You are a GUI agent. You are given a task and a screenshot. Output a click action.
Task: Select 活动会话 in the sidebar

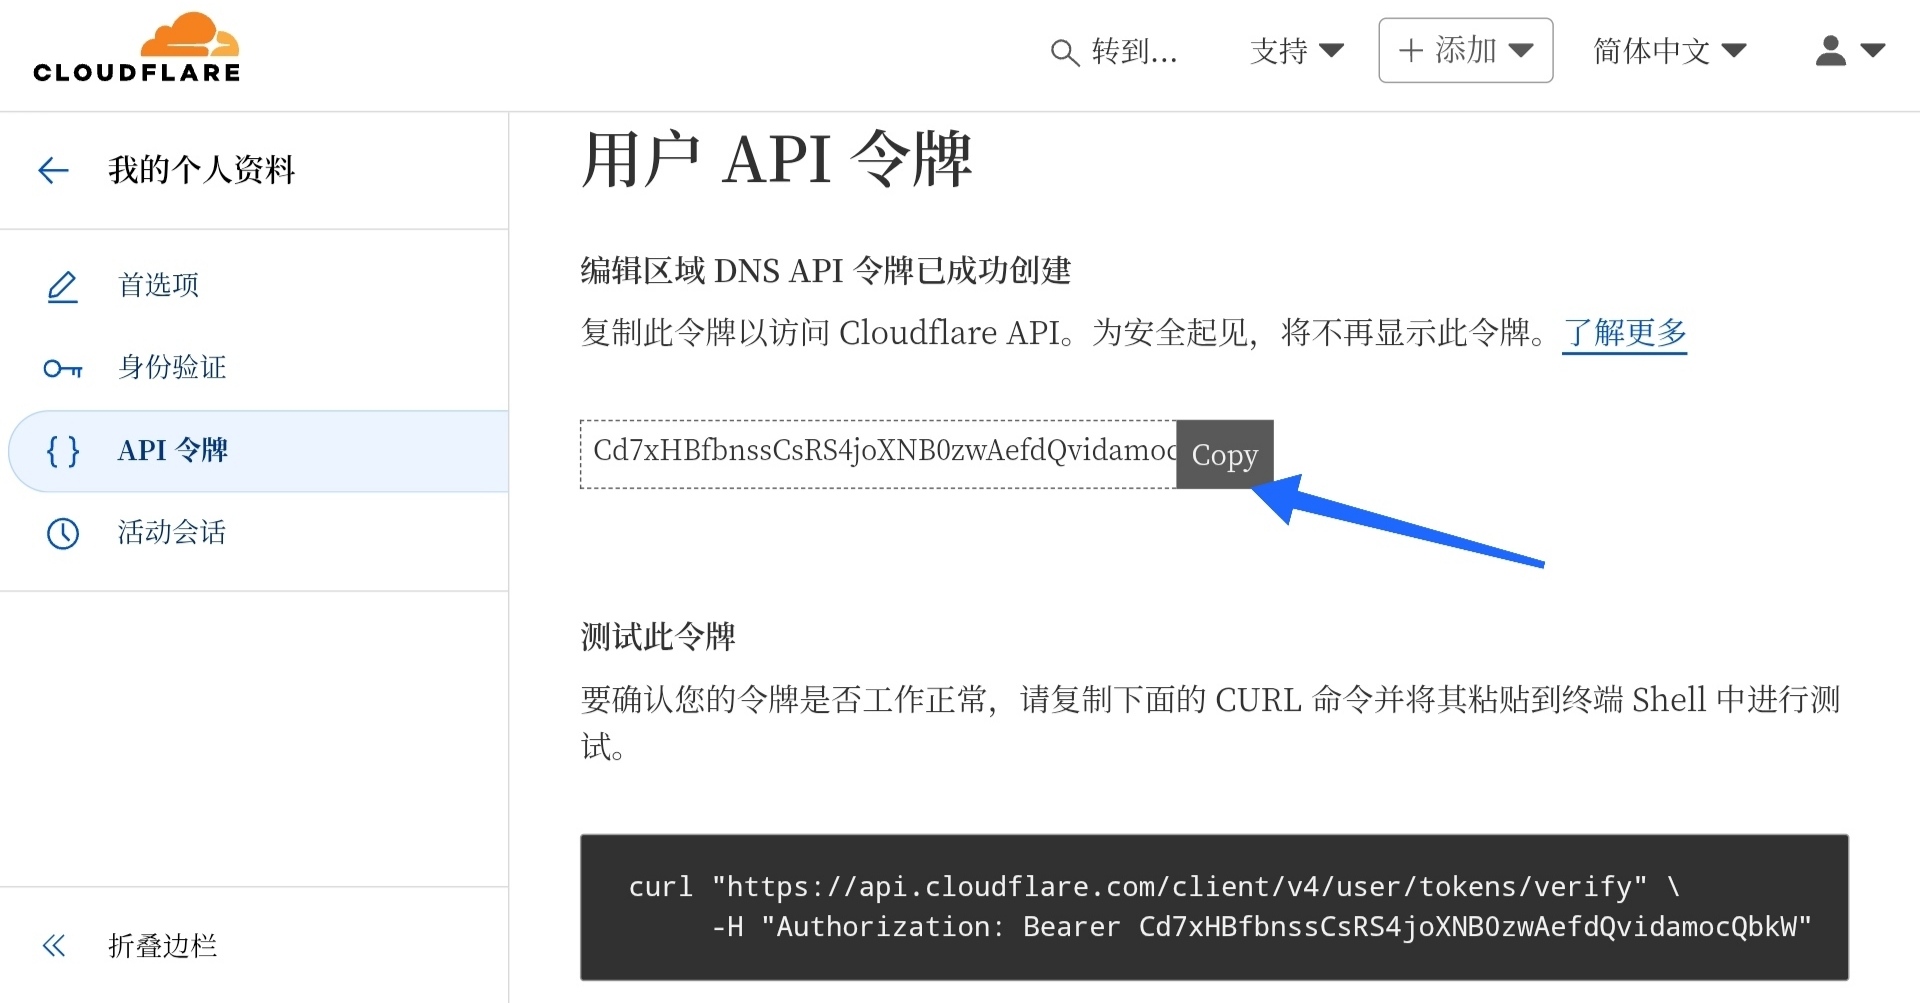click(x=172, y=533)
